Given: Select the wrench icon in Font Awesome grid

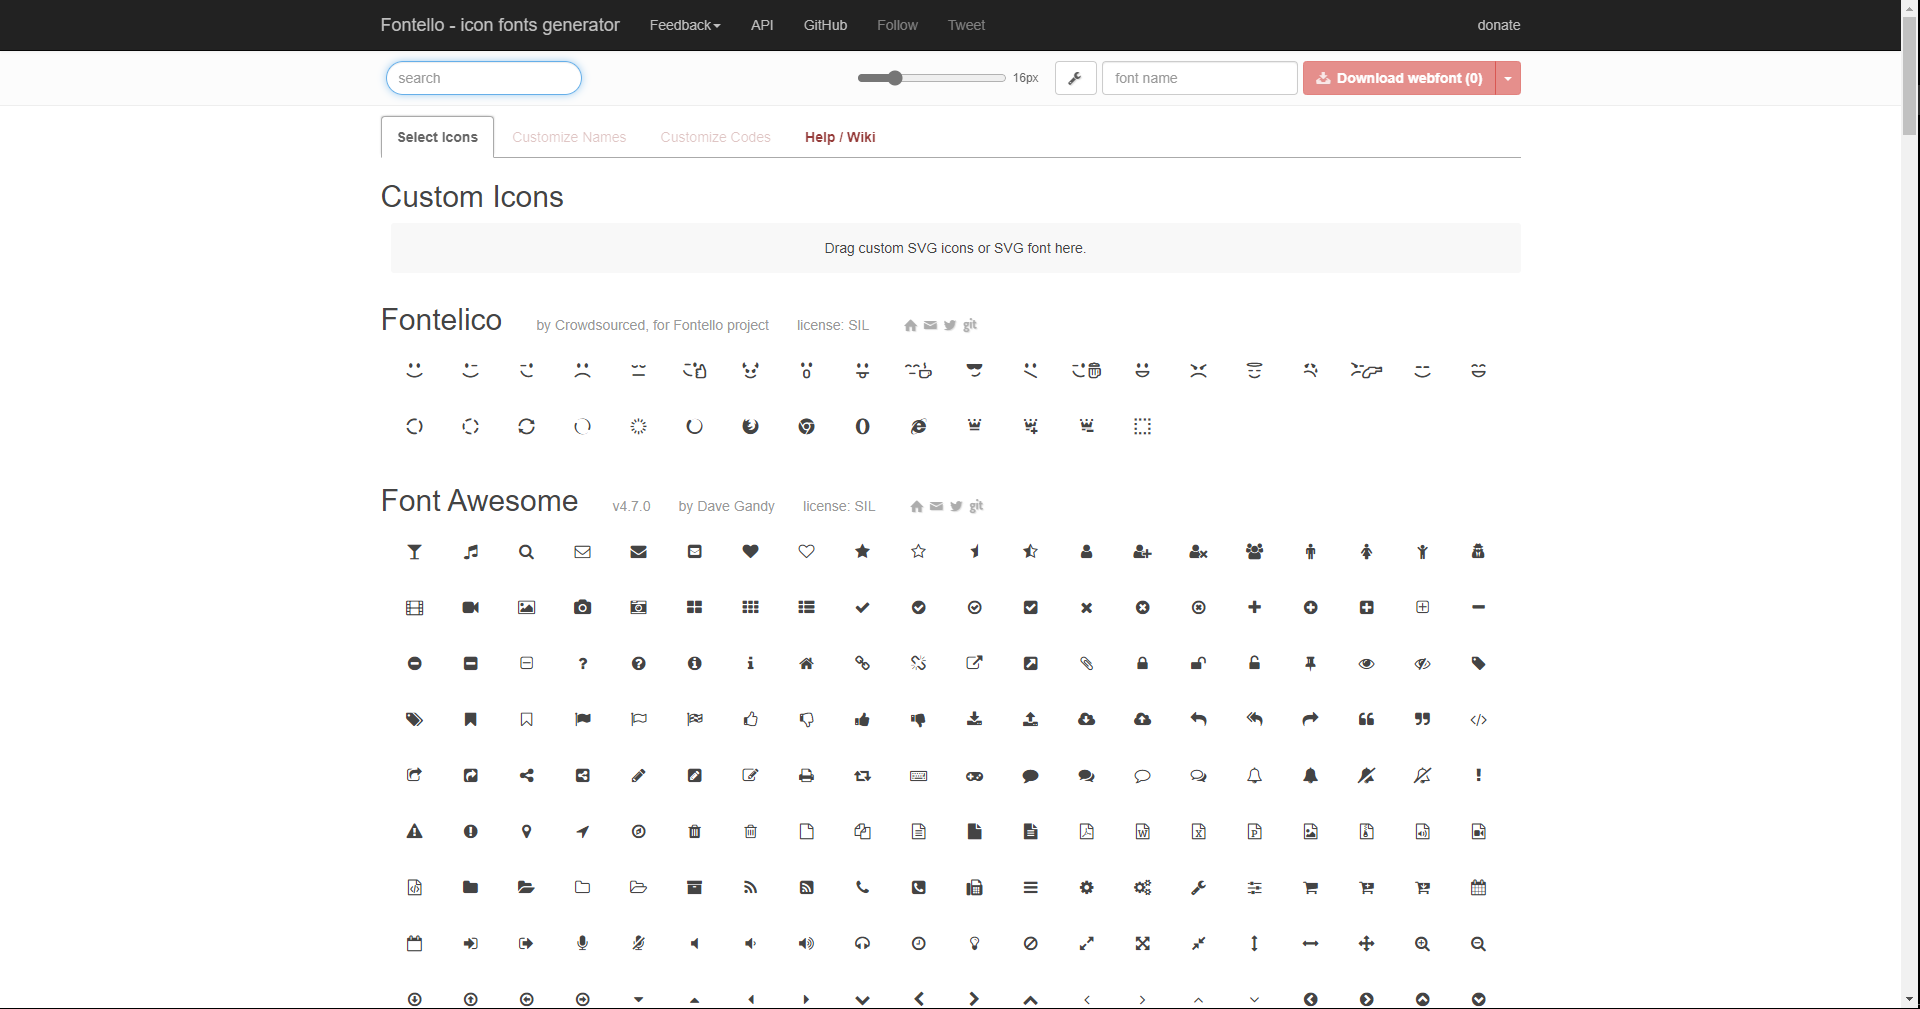Looking at the screenshot, I should pyautogui.click(x=1198, y=888).
